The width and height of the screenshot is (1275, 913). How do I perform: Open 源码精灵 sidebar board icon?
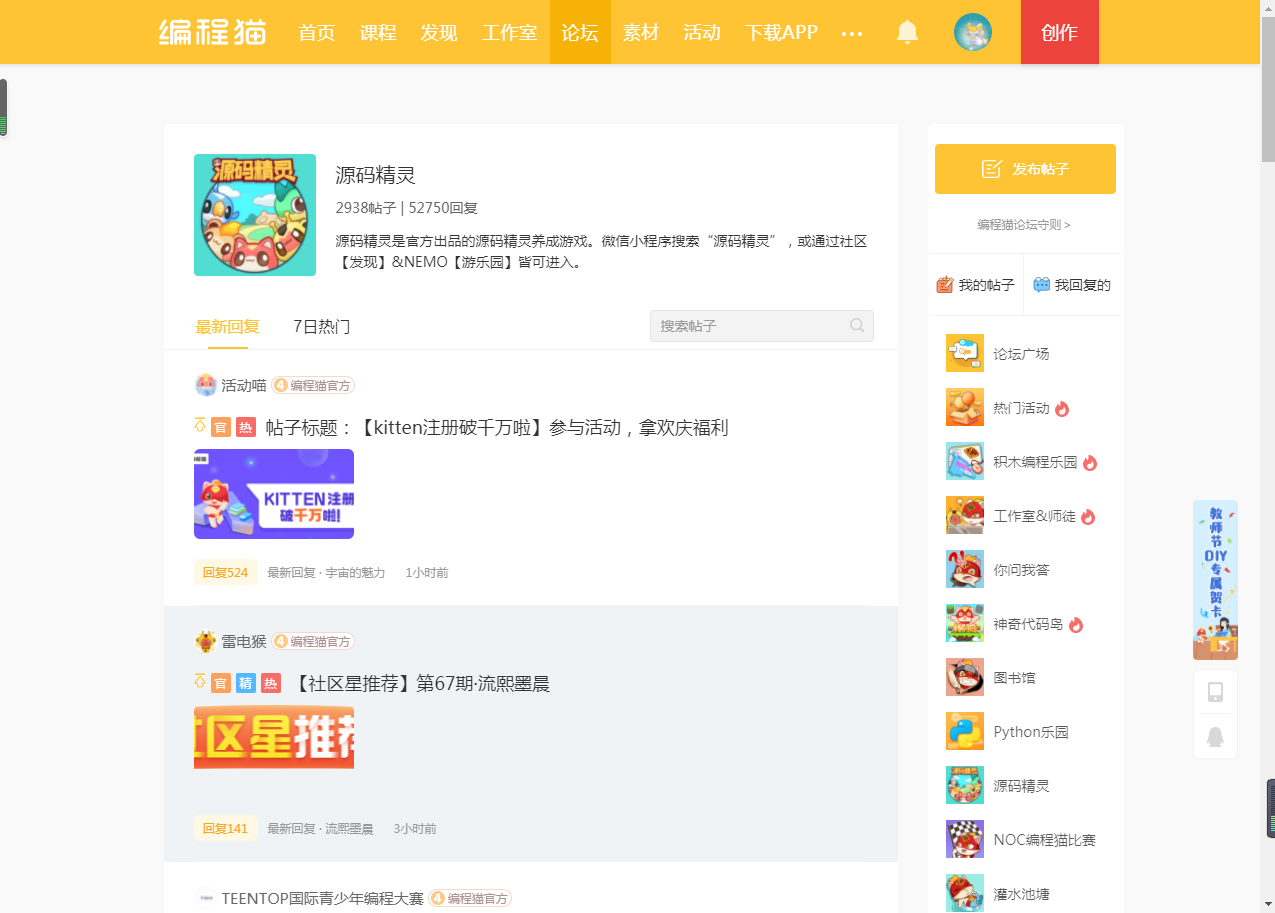965,785
